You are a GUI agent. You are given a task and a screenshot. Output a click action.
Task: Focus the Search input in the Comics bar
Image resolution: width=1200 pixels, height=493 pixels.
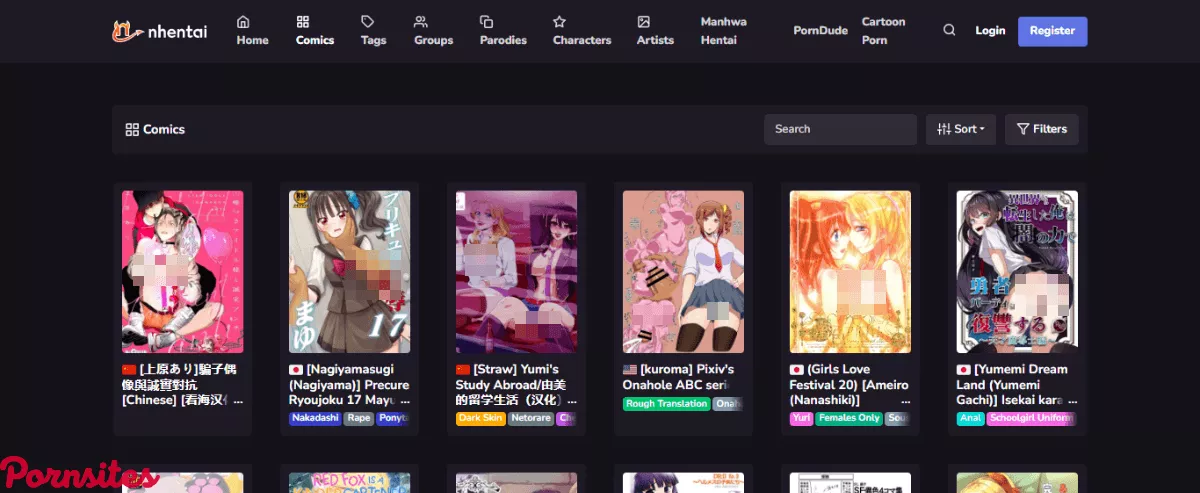[x=839, y=129]
